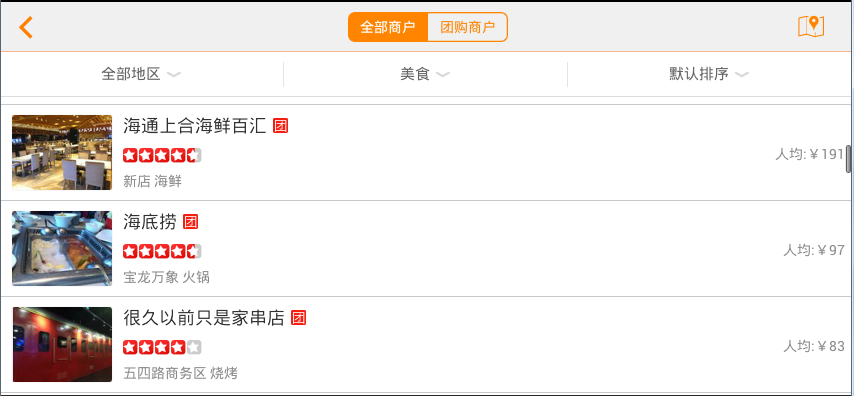
Task: Click the 海底捞 hotpot thumbnail photo
Action: (x=62, y=248)
